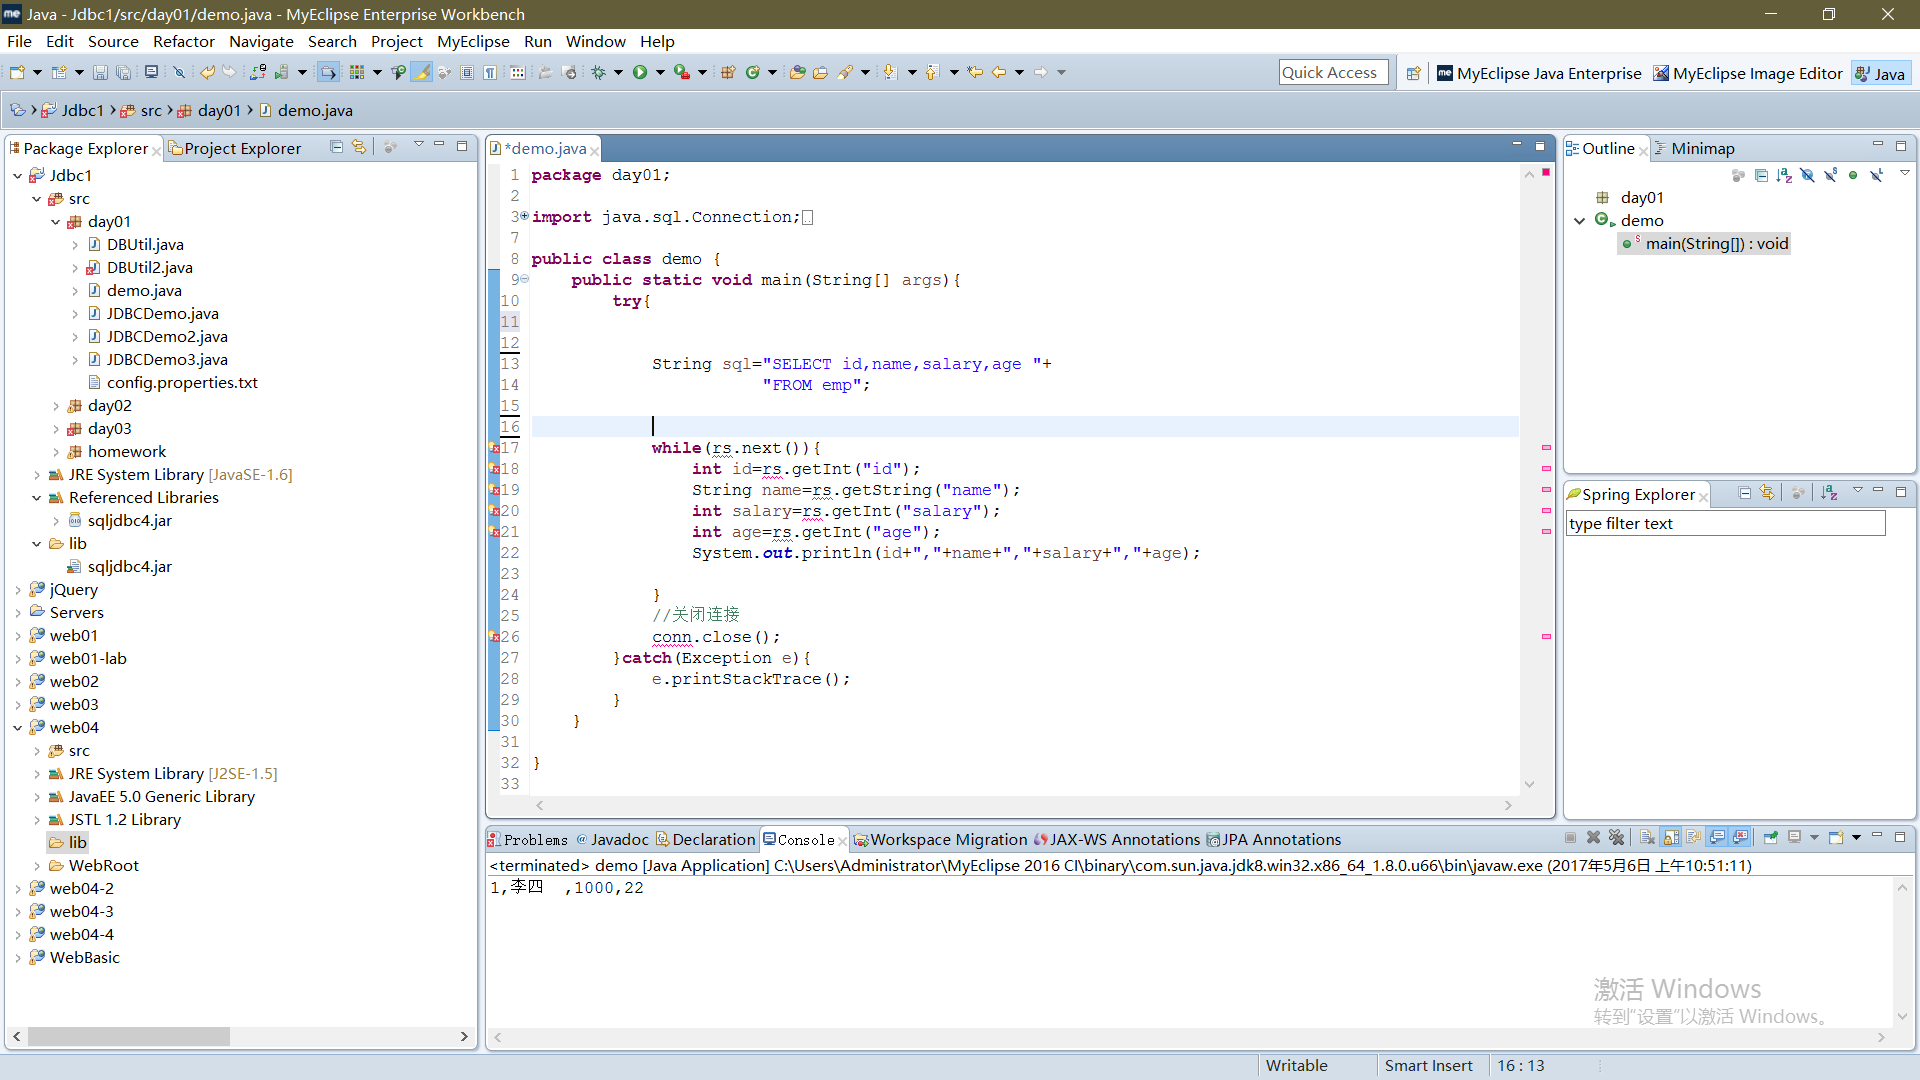Click Toggle Mark Occurrences highlighter icon
This screenshot has width=1920, height=1080.
[x=422, y=72]
